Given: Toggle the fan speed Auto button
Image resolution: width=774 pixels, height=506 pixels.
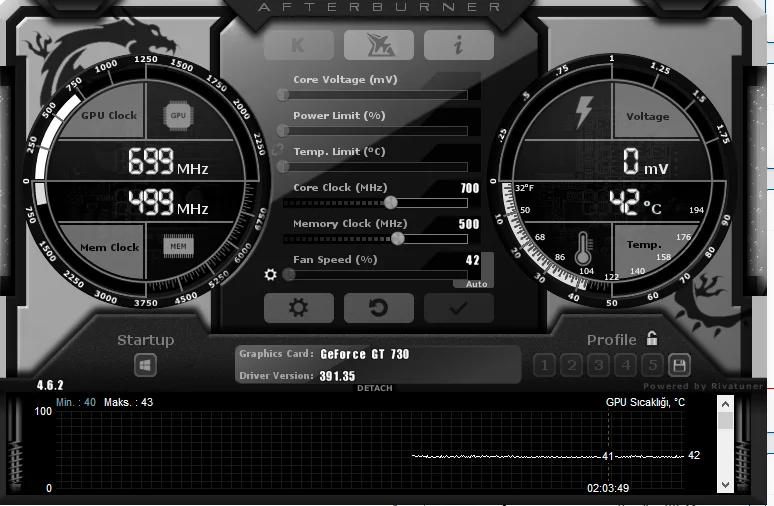Looking at the screenshot, I should coord(476,284).
